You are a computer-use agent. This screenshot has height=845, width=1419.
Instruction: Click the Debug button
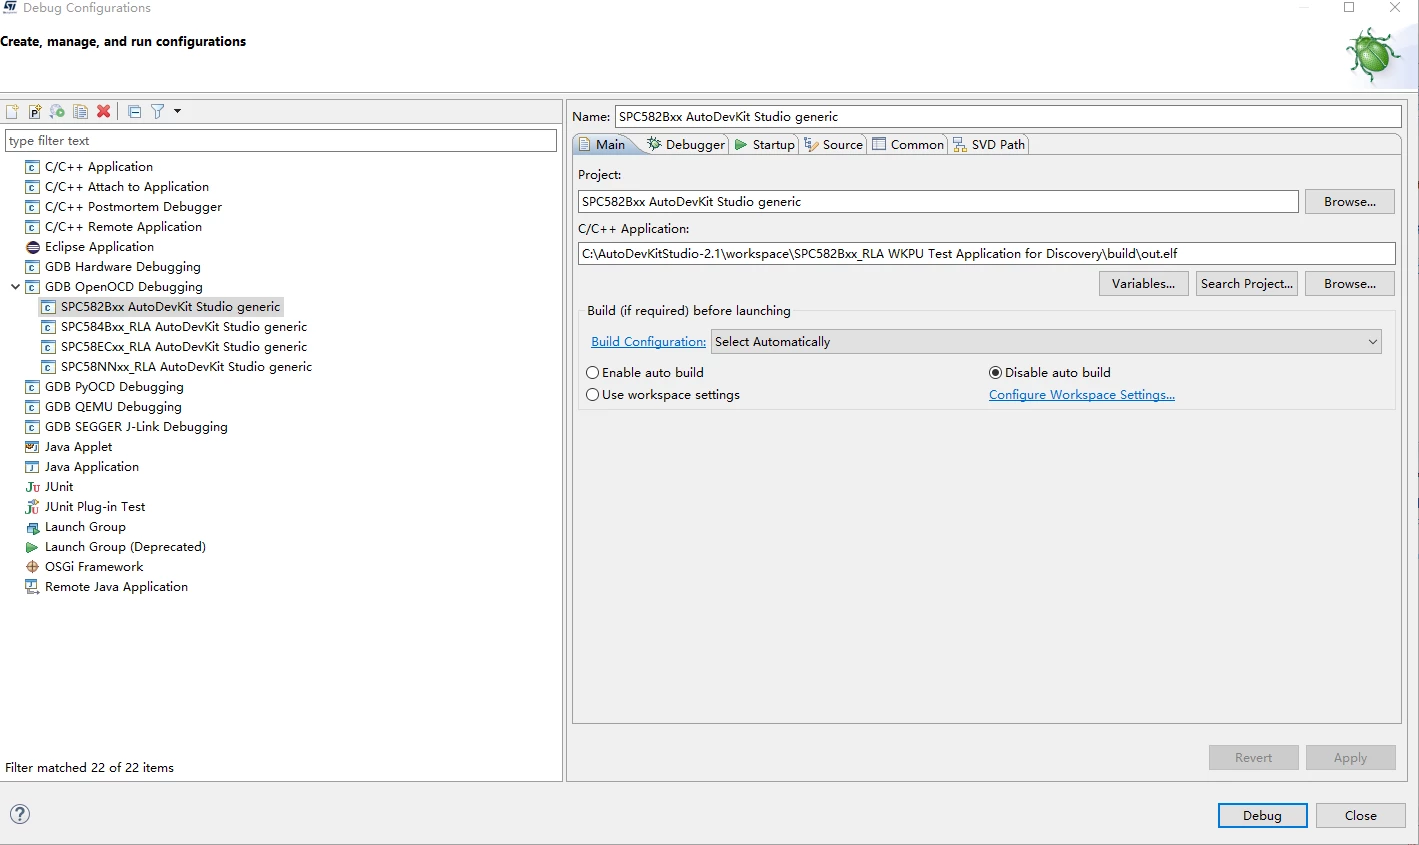pos(1263,816)
